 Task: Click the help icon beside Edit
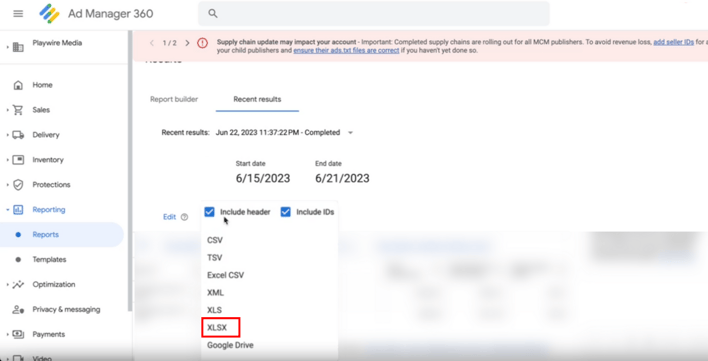tap(184, 217)
